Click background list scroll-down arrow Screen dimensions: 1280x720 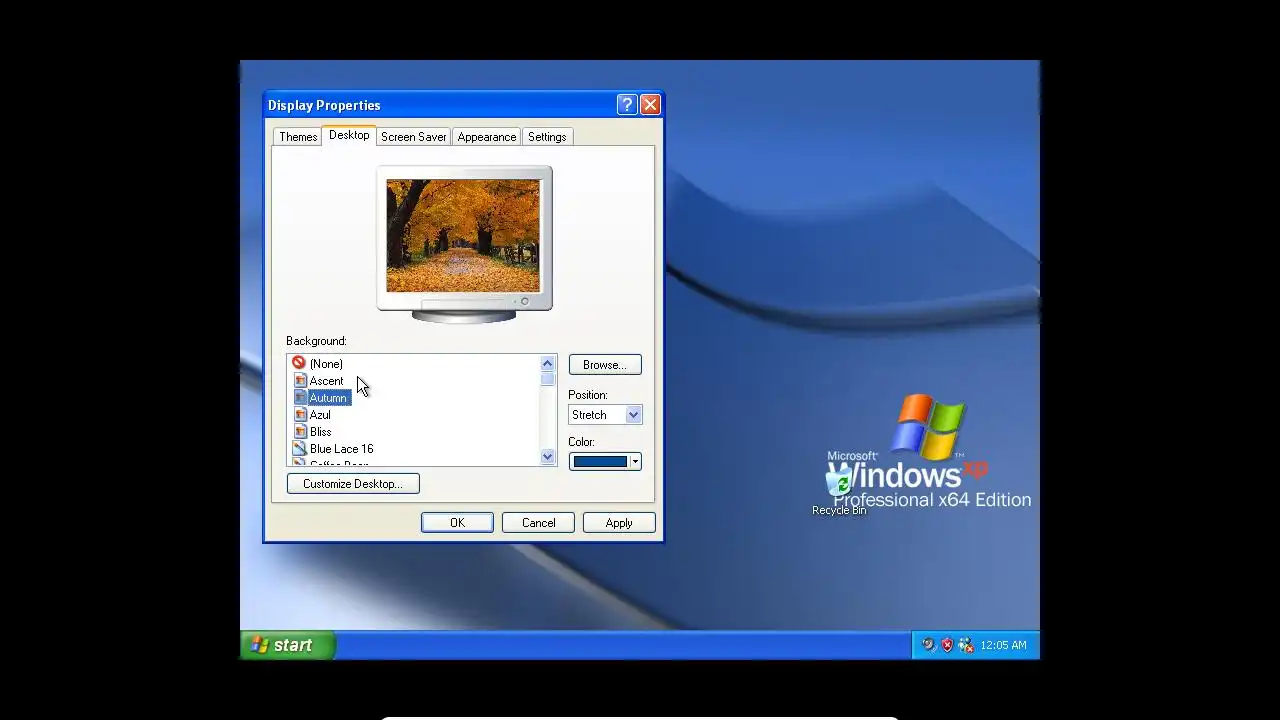click(547, 457)
